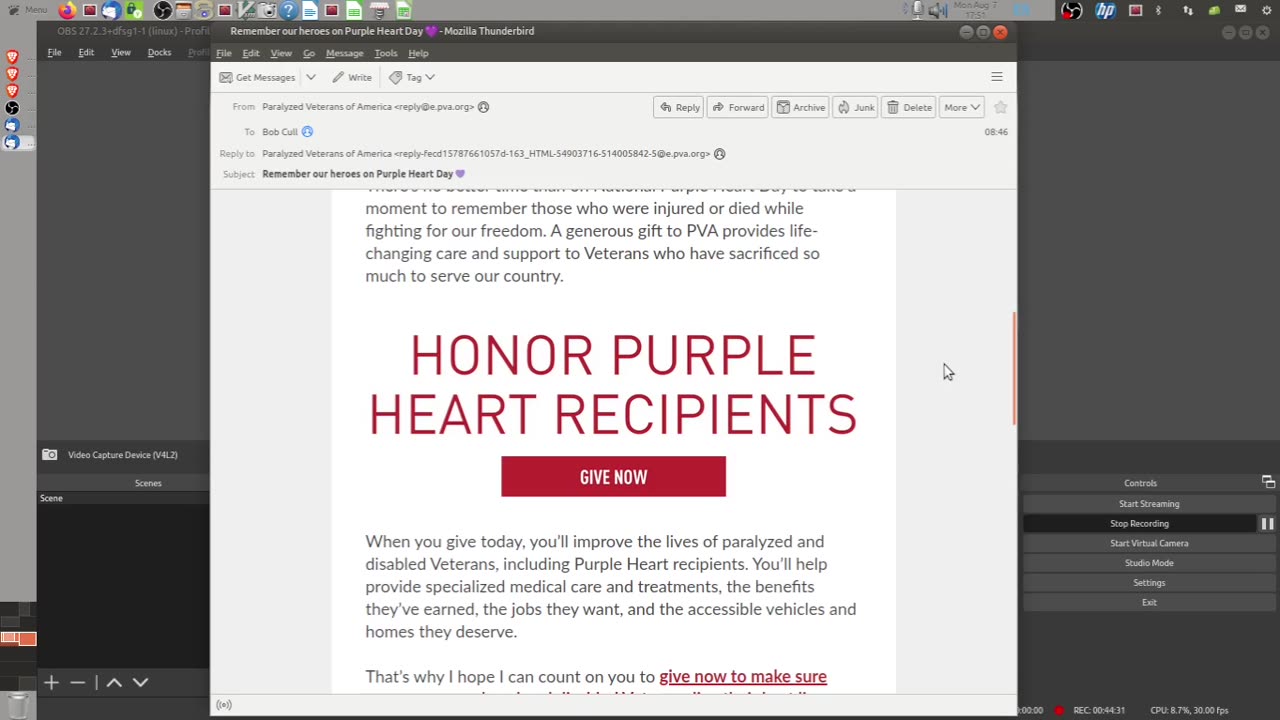Click the Bluetooth tray icon
Screen dimensions: 1280x720
1159,10
